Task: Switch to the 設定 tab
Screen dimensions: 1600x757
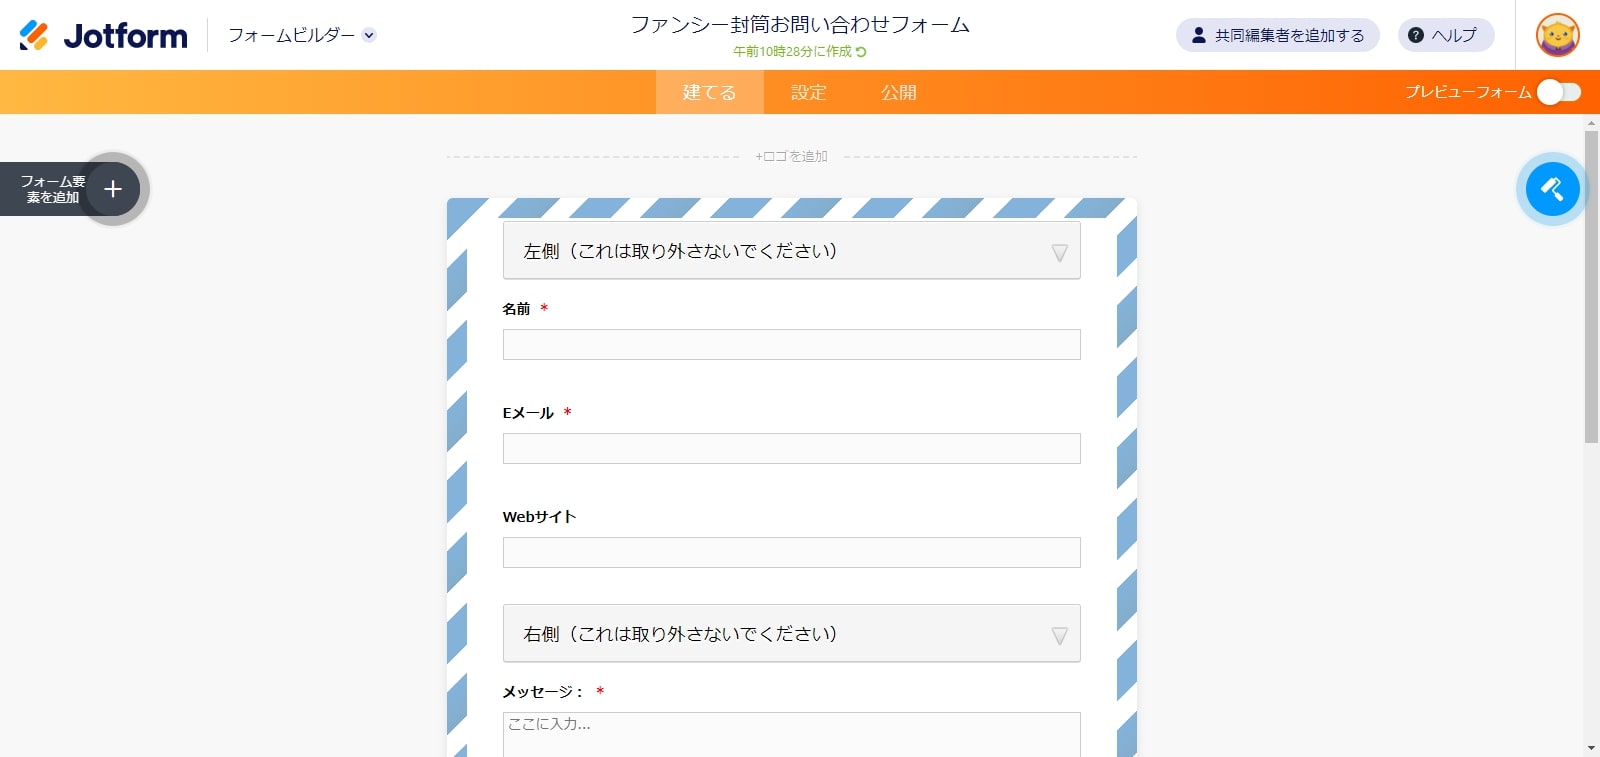Action: click(808, 92)
